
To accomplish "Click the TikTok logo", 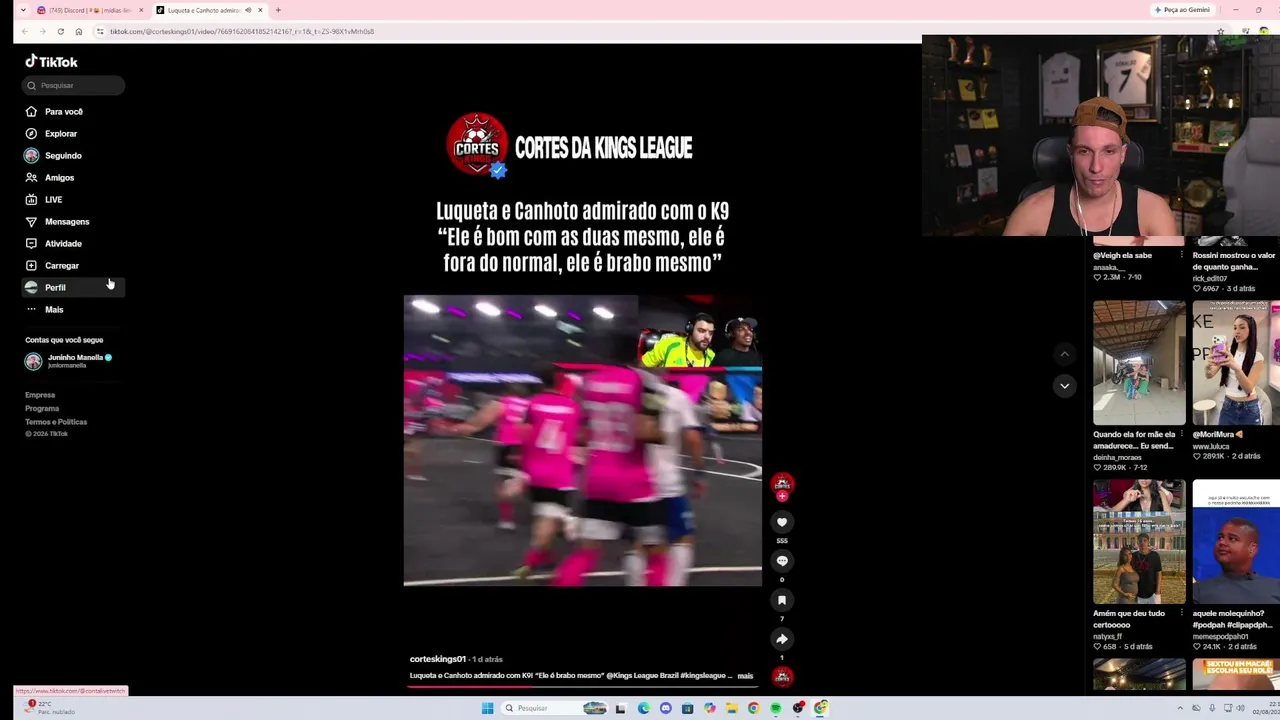I will tap(51, 61).
